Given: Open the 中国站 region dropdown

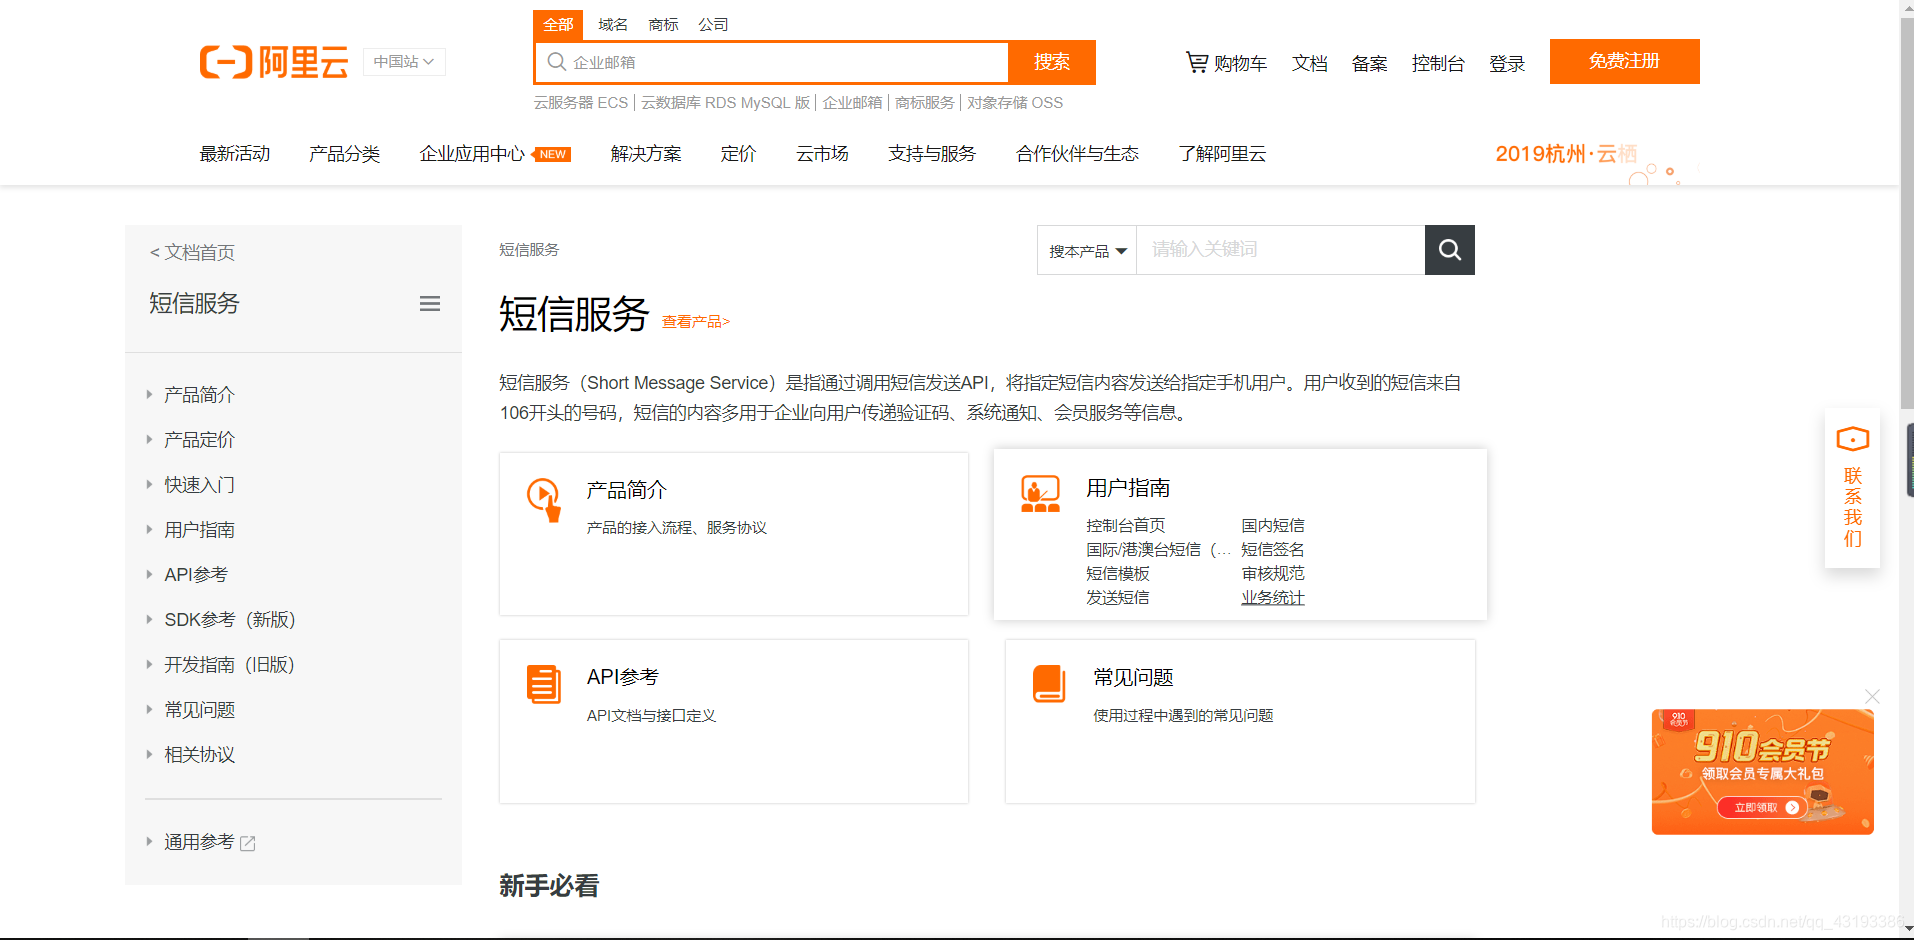Looking at the screenshot, I should coord(404,62).
